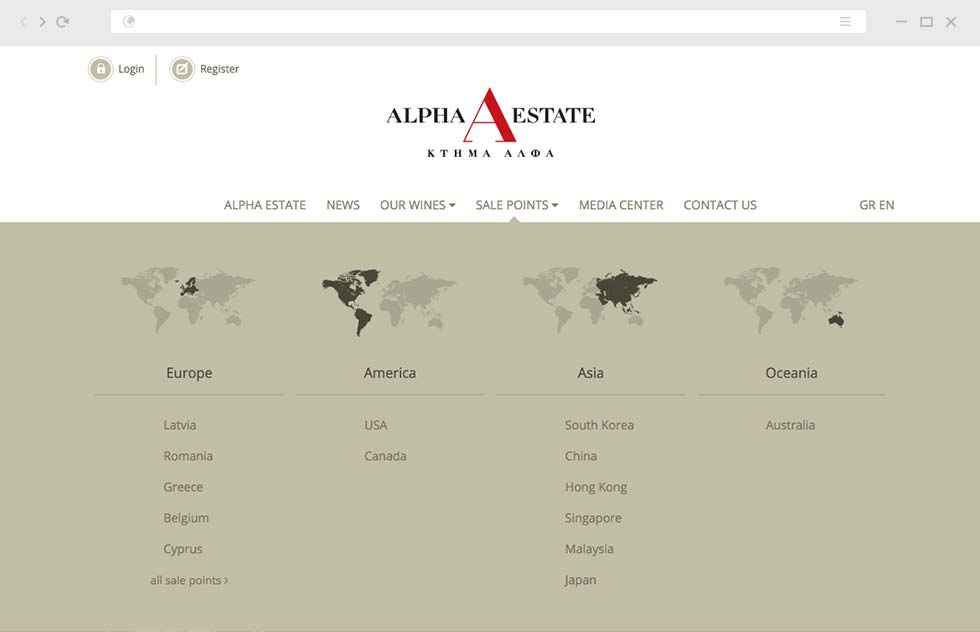Select Singapore sale points
980x632 pixels.
(593, 518)
